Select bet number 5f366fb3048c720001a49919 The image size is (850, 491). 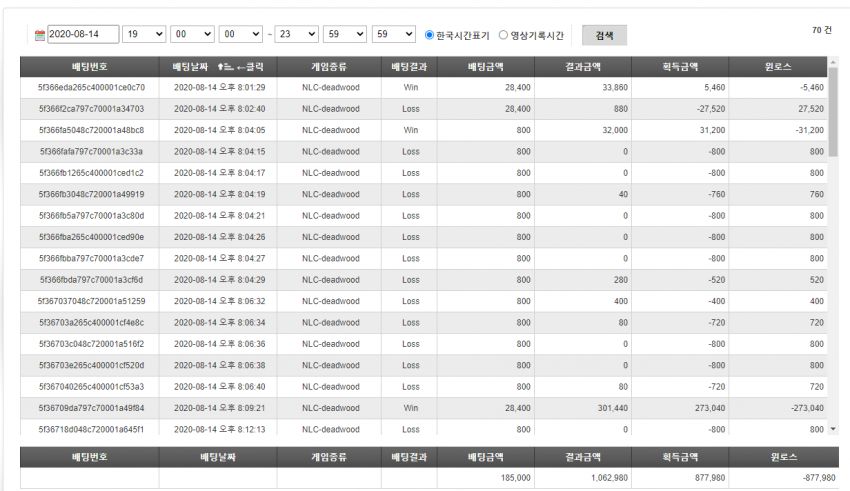pos(92,194)
